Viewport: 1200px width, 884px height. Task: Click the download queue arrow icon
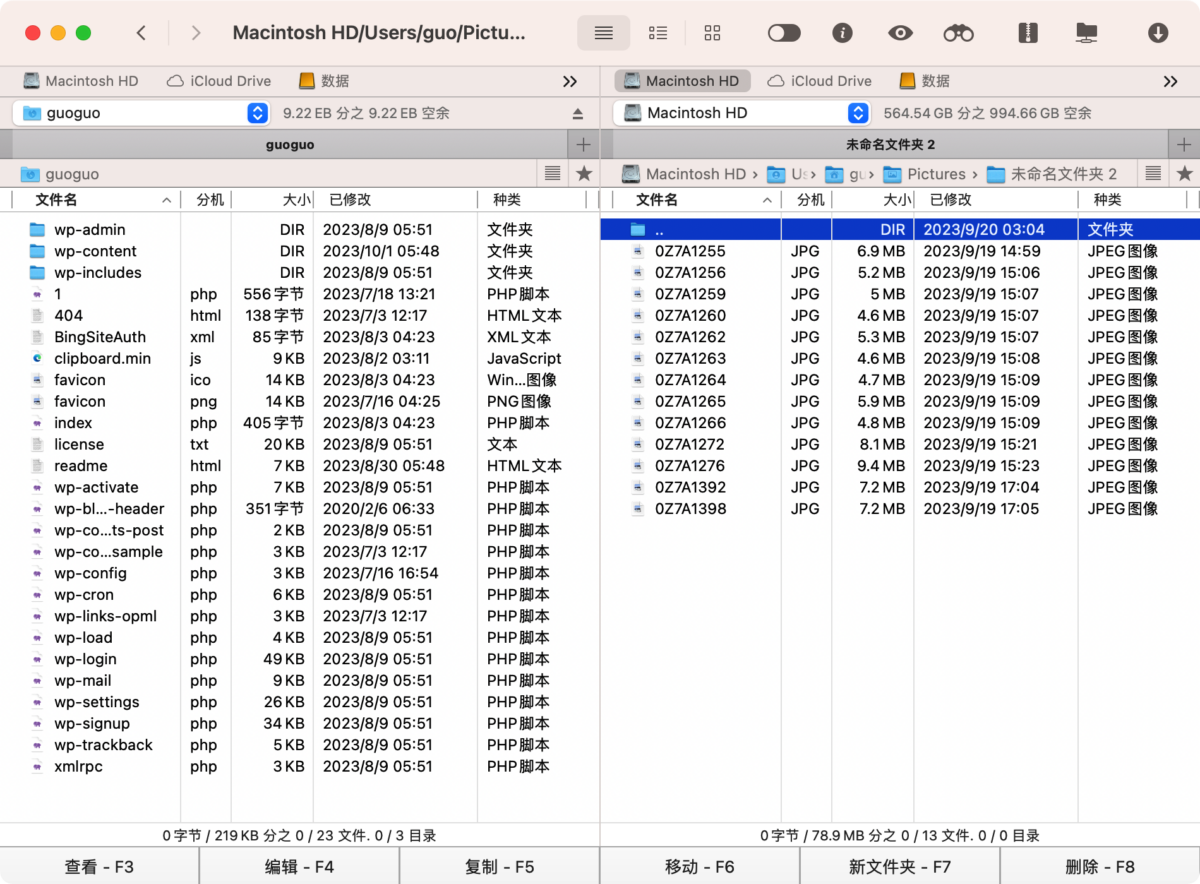(1158, 33)
